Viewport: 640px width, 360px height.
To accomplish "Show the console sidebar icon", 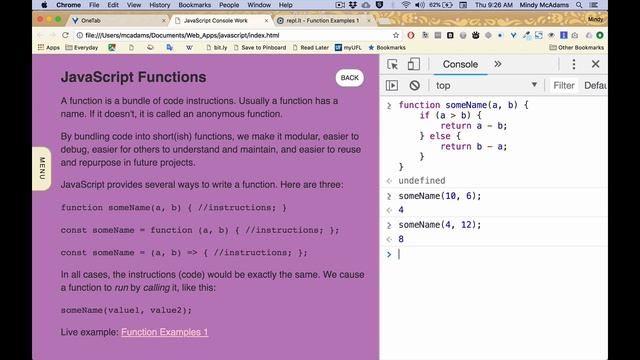I will (392, 85).
